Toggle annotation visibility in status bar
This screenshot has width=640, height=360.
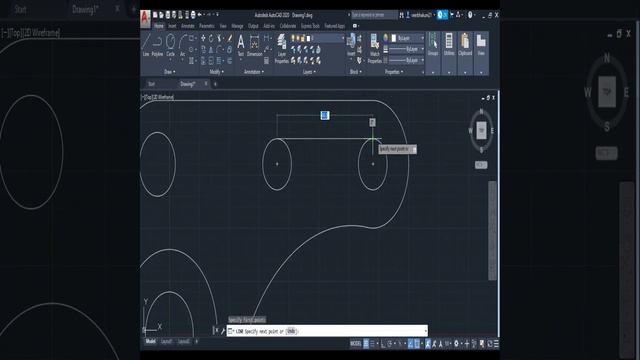tap(428, 344)
